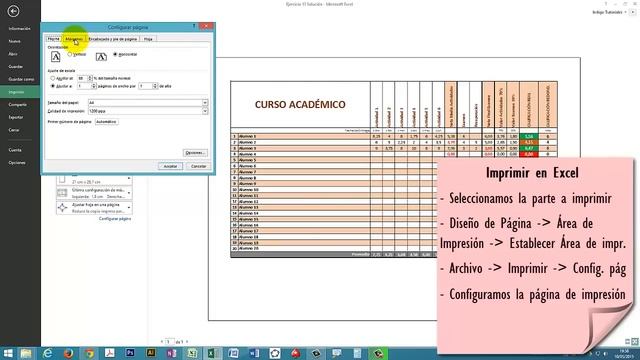Viewport: 640px width, 360px height.
Task: Open Información in the Backstage menu
Action: pyautogui.click(x=20, y=29)
